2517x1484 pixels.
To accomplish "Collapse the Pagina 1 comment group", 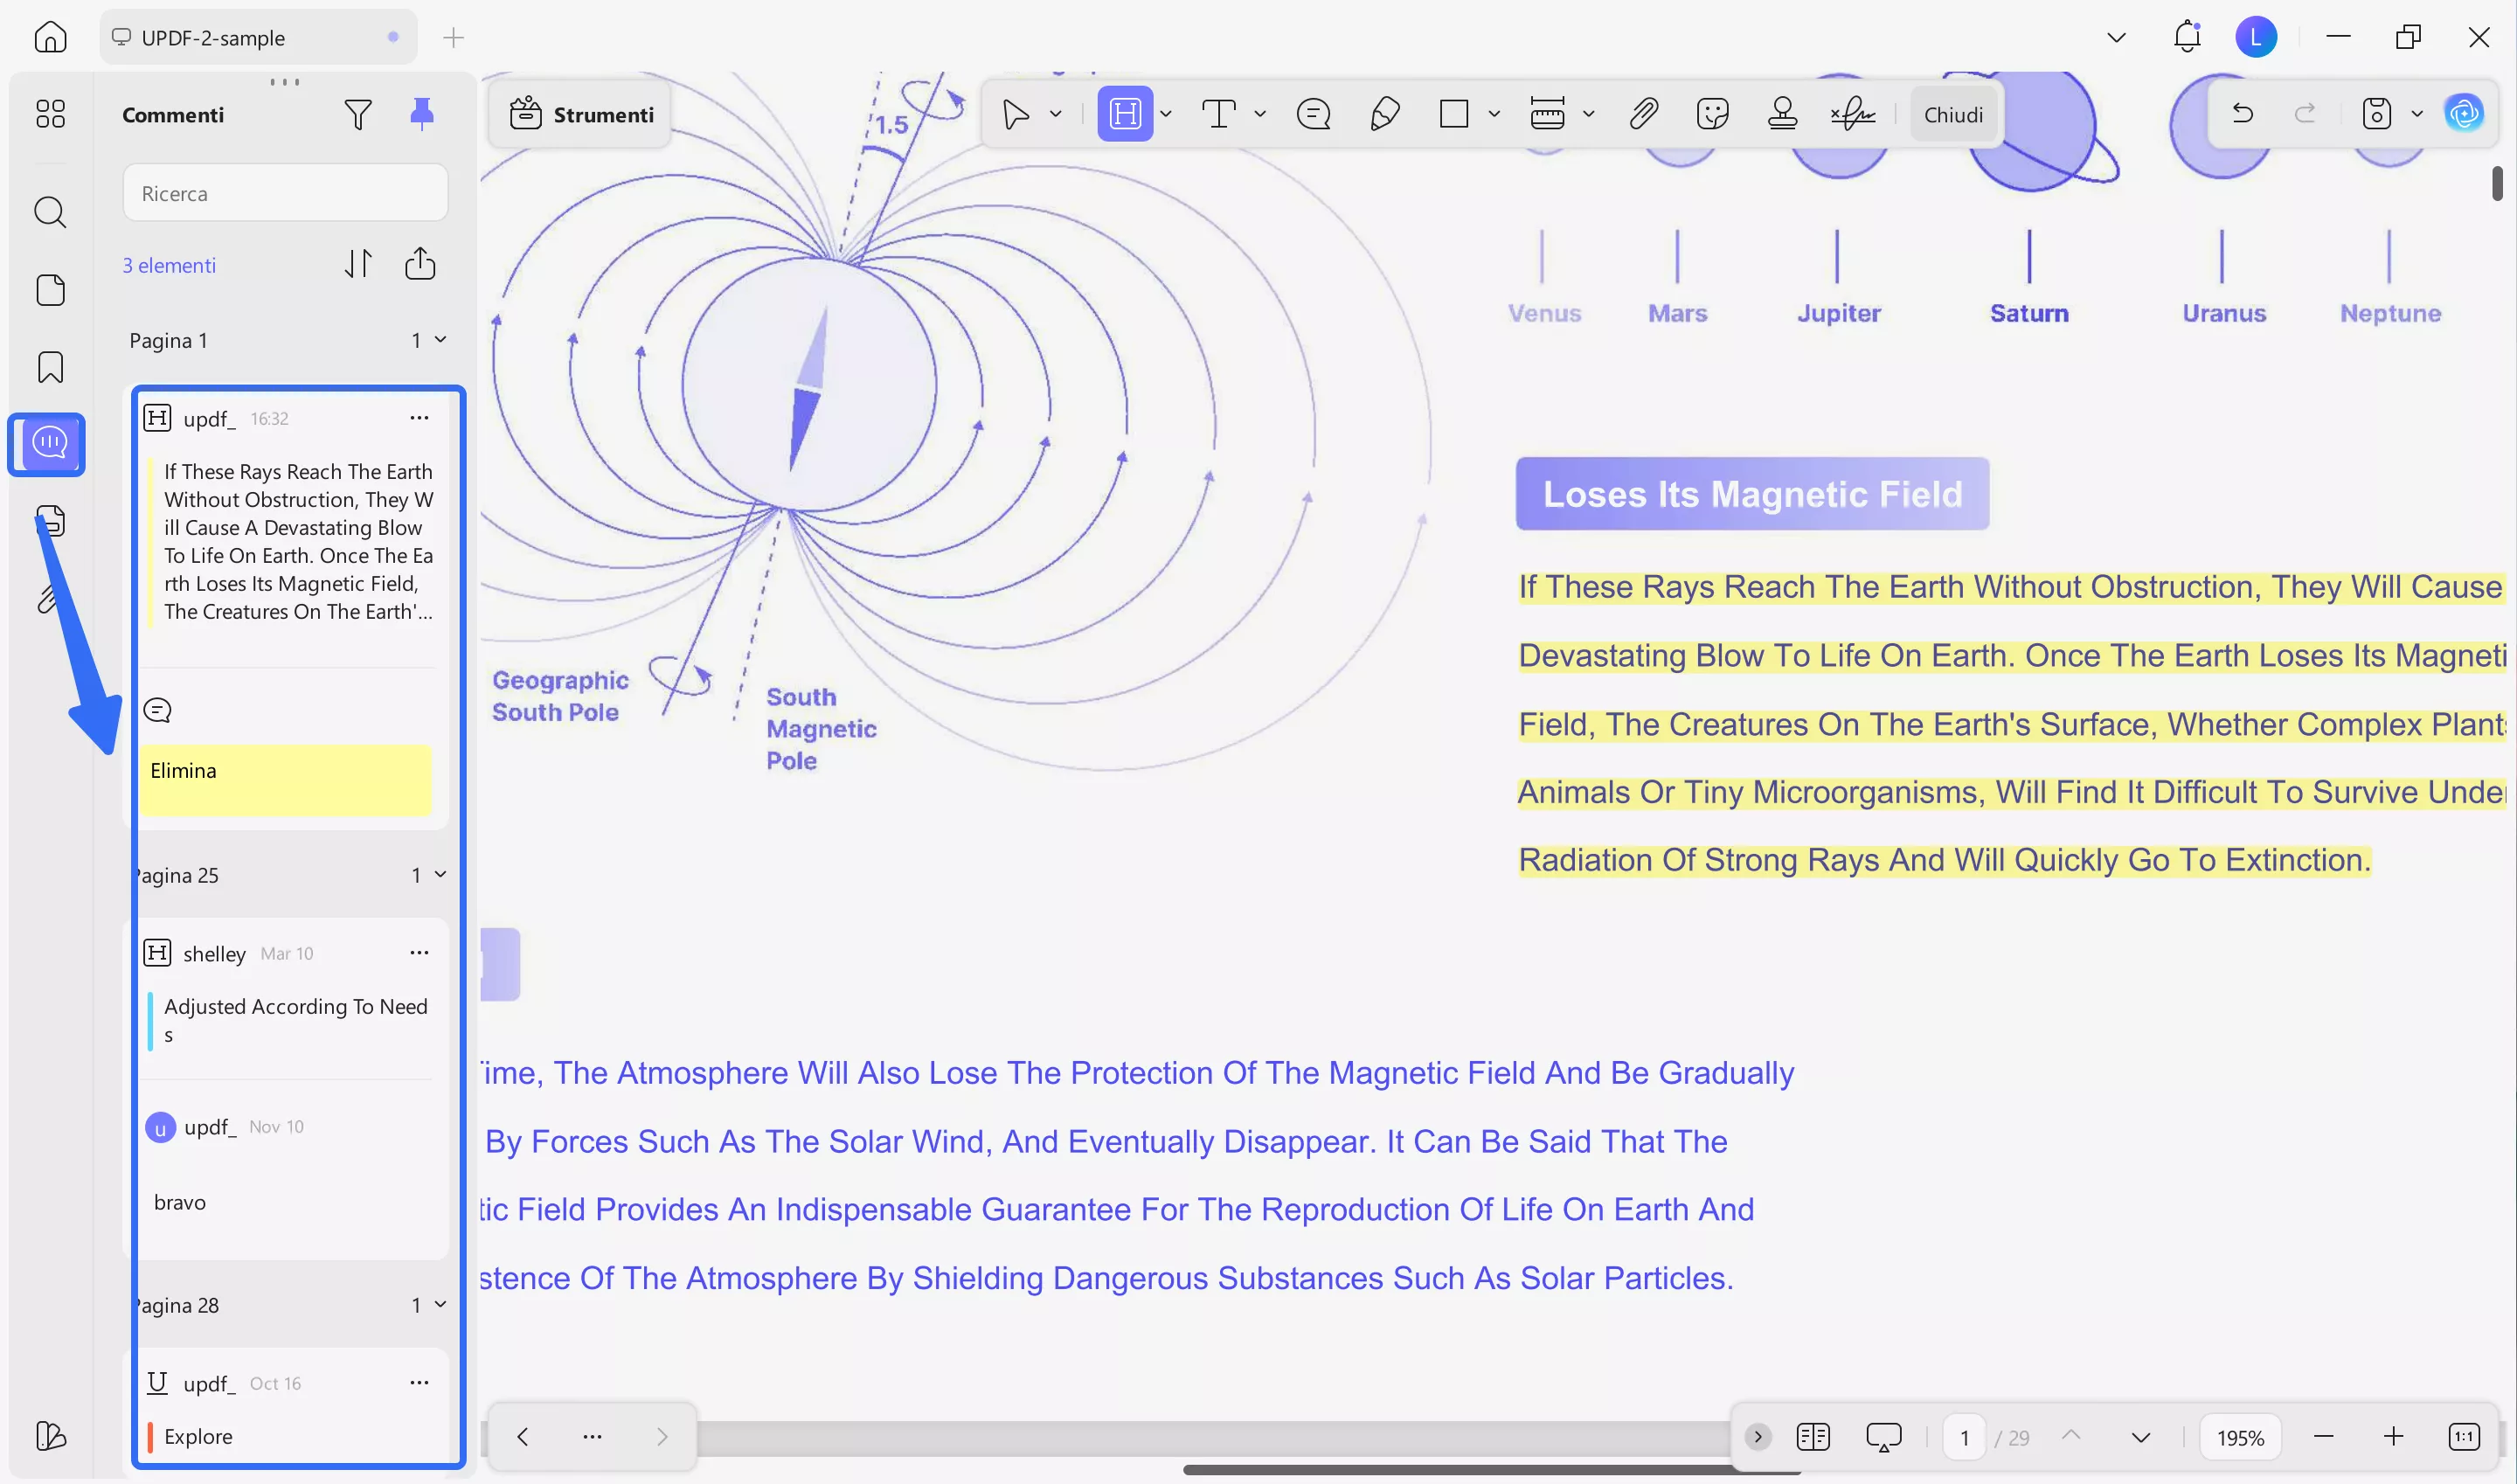I will coord(440,340).
